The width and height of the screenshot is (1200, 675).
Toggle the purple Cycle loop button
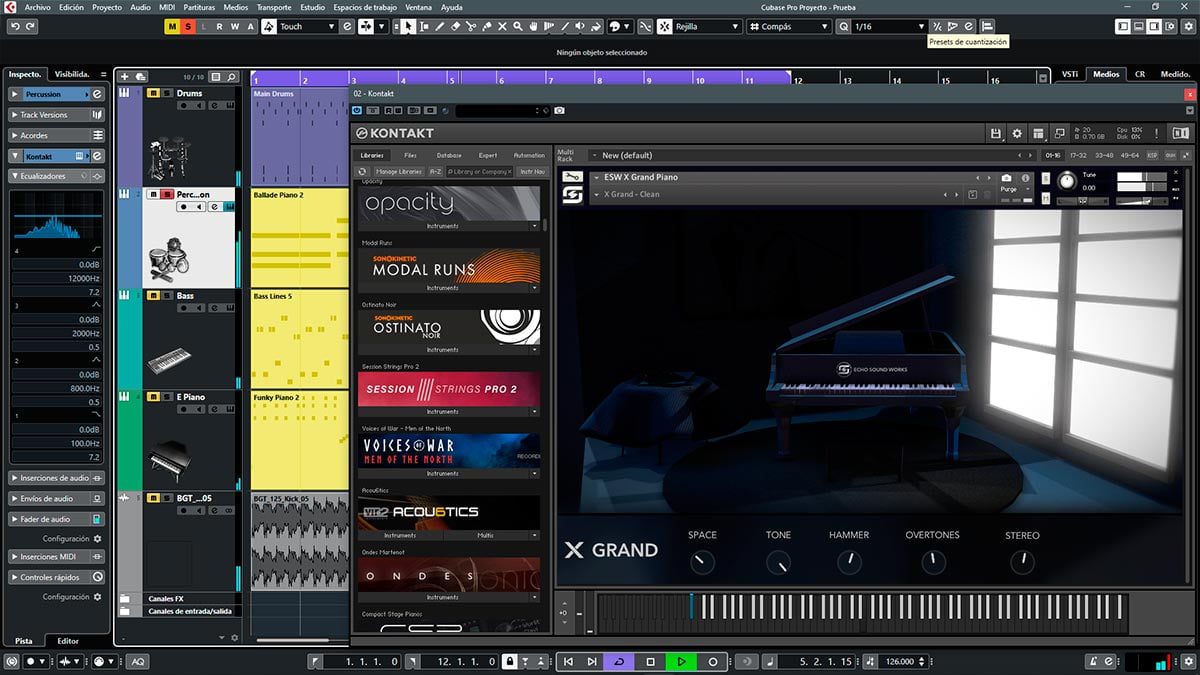[620, 661]
